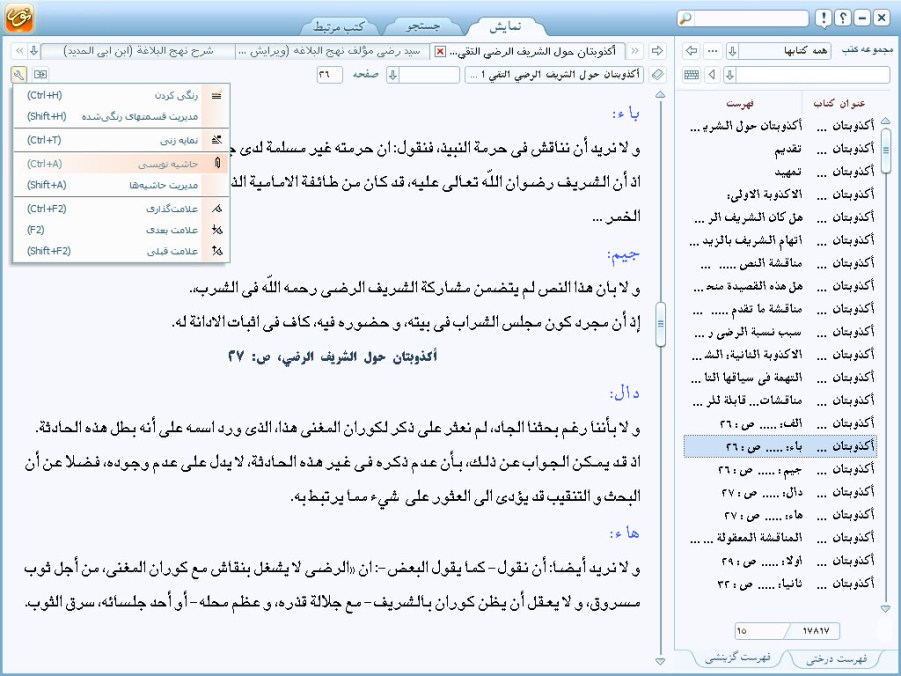Choose علامت‌گذاری (Ctrl+F2) from the menu
This screenshot has width=901, height=676.
(121, 209)
